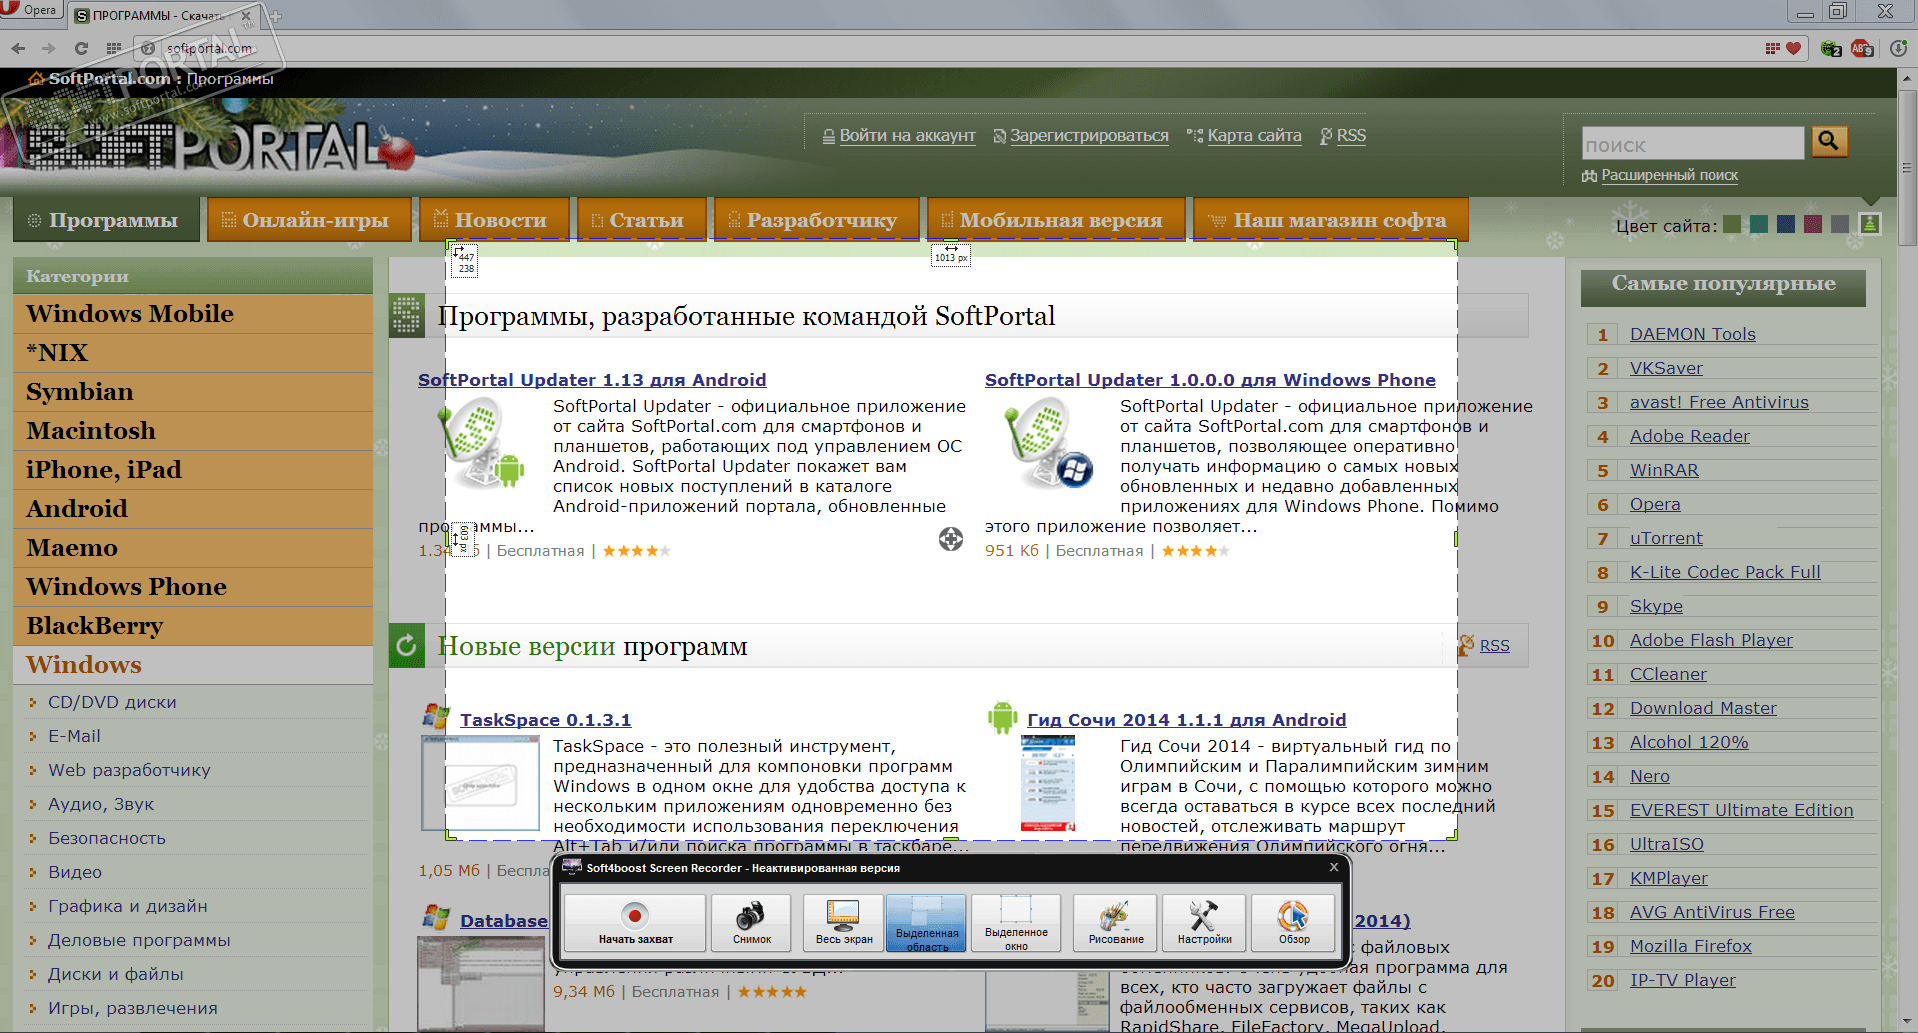The image size is (1918, 1033).
Task: Open the Безопасность subcategory
Action: pyautogui.click(x=107, y=838)
